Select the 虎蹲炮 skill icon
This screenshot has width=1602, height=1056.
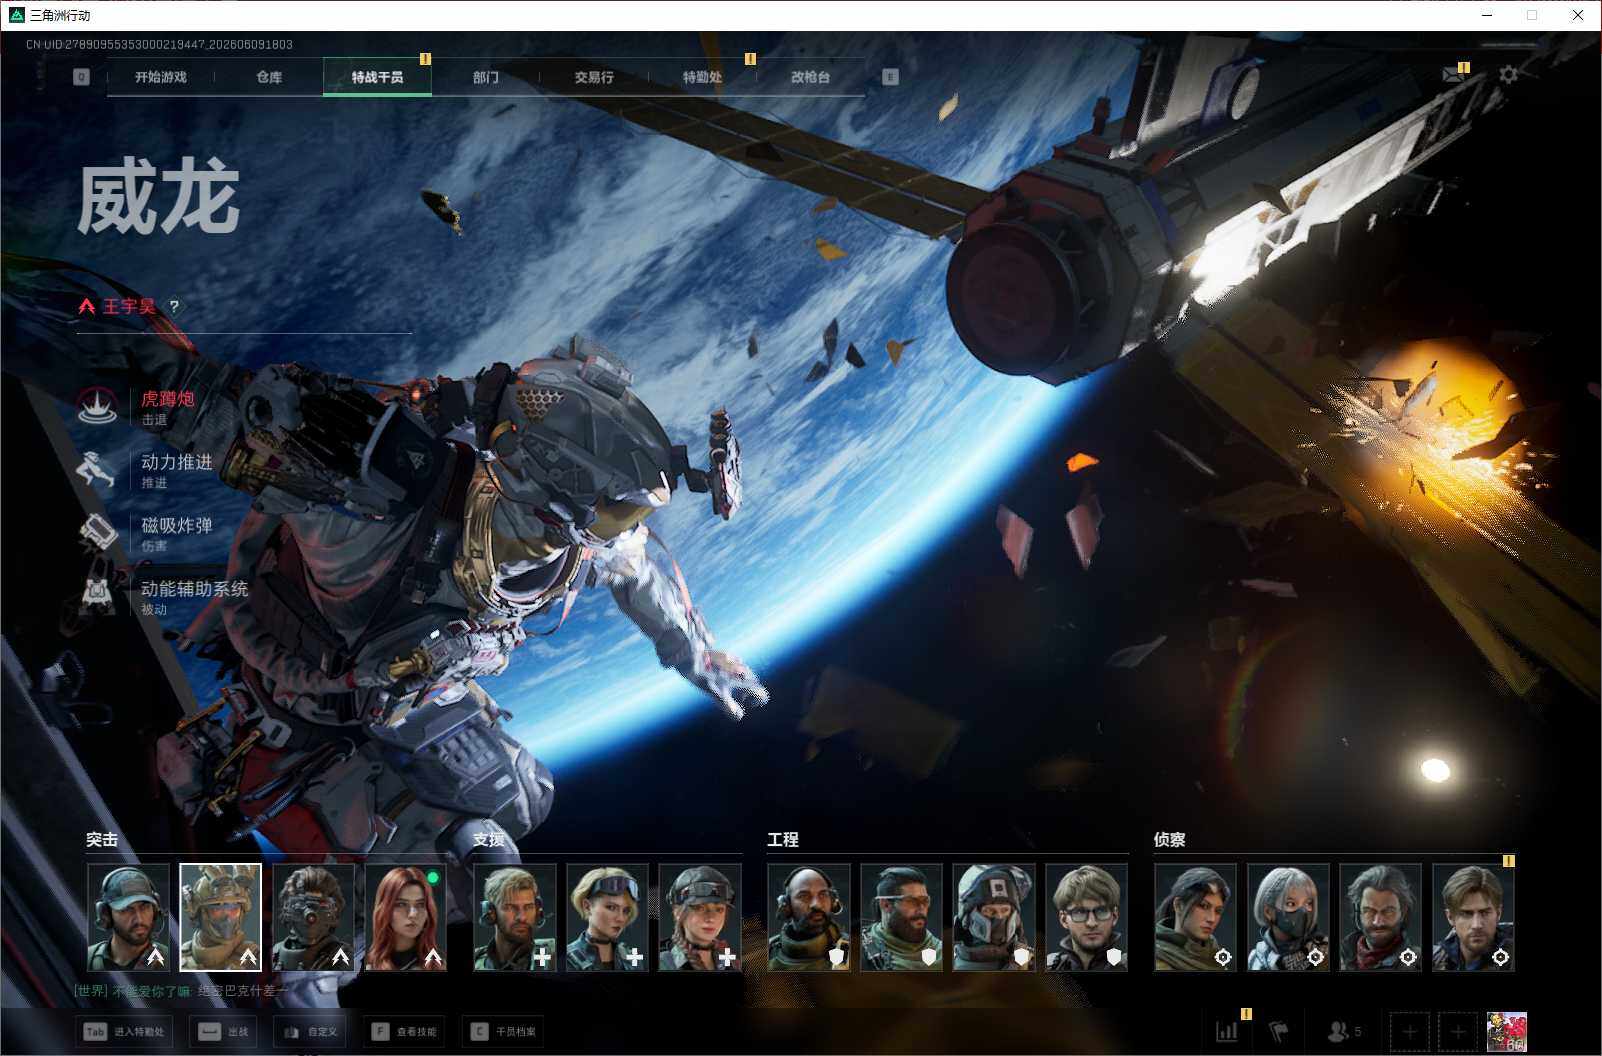point(98,406)
